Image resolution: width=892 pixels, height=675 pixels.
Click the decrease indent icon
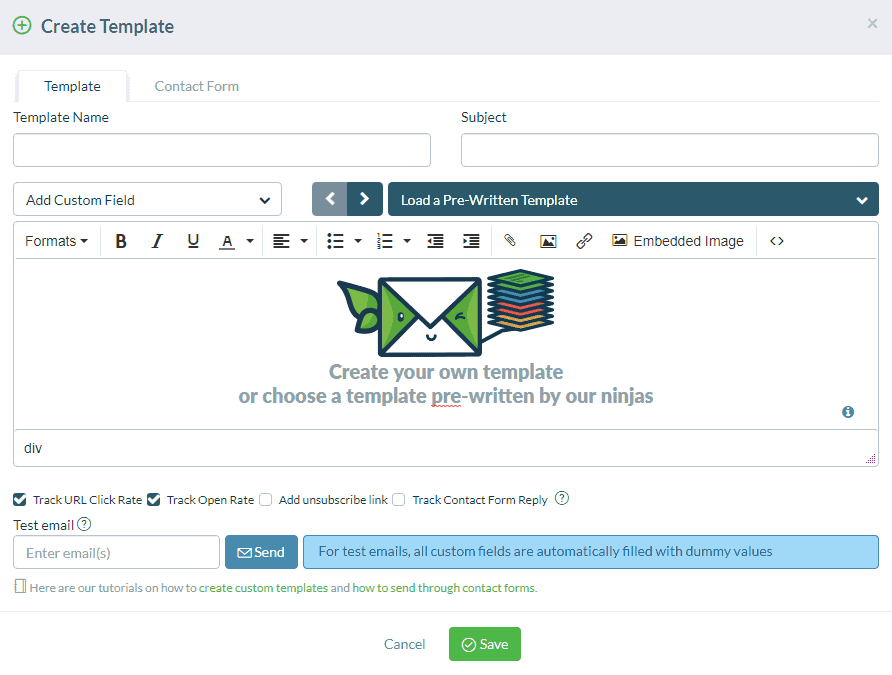click(435, 241)
